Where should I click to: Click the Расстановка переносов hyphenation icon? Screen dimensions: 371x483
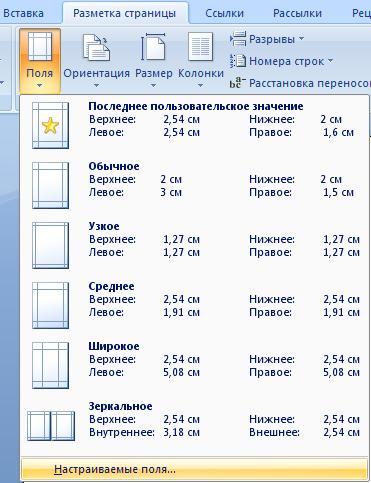point(238,83)
